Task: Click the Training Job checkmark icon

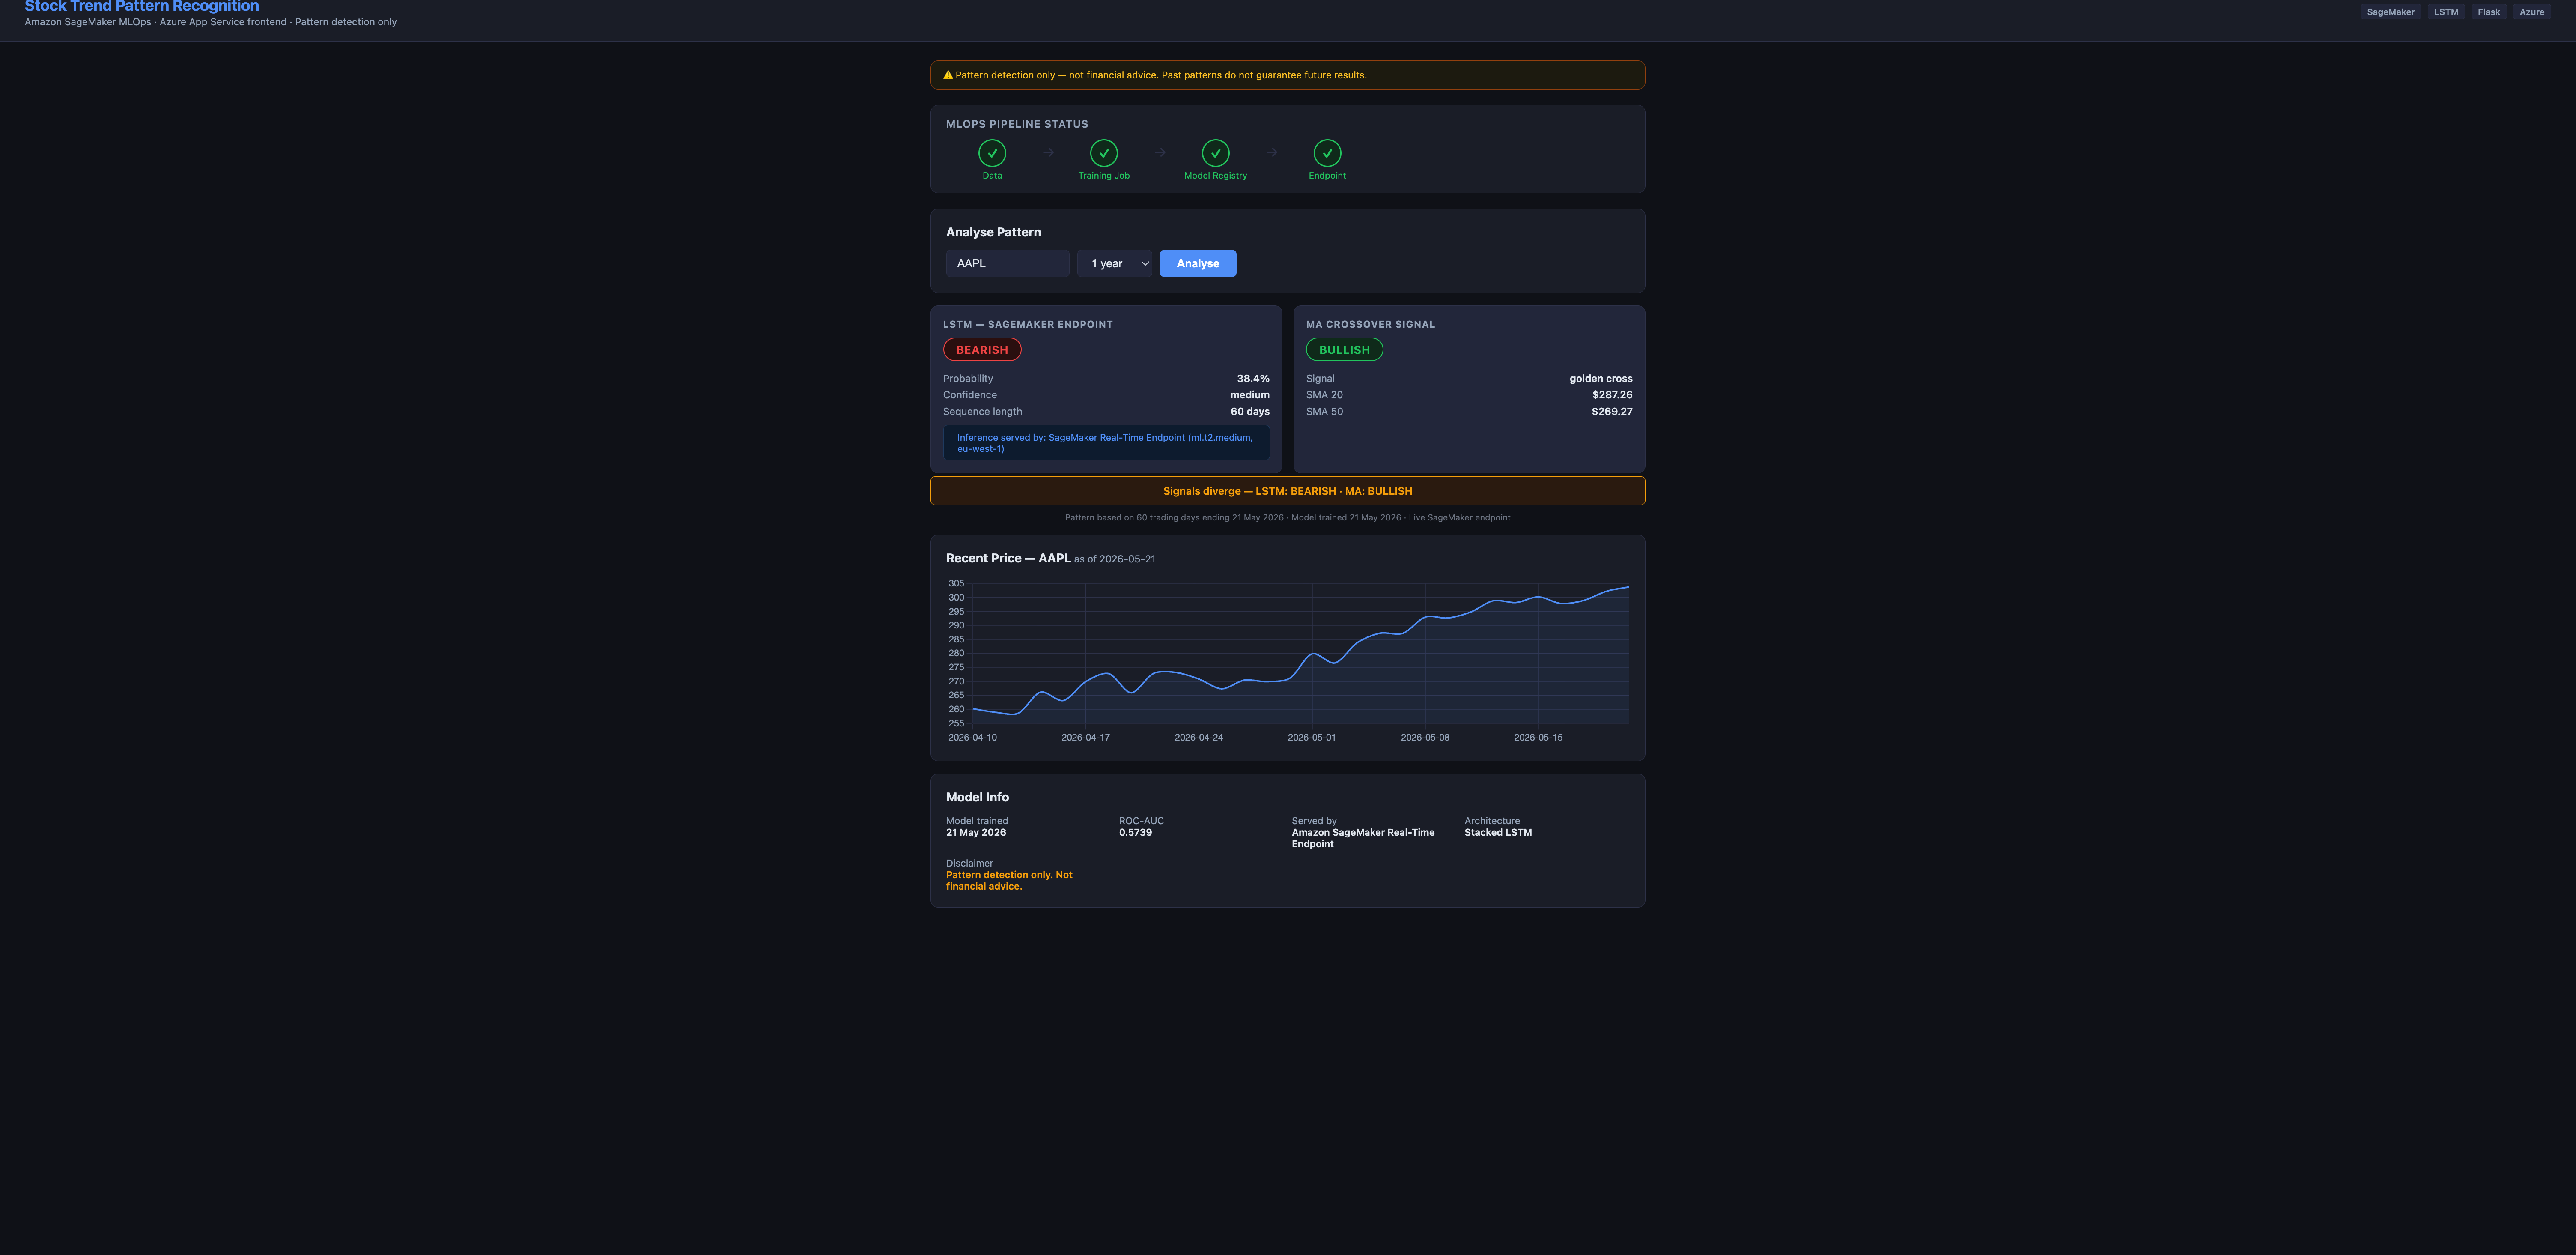Action: 1104,153
